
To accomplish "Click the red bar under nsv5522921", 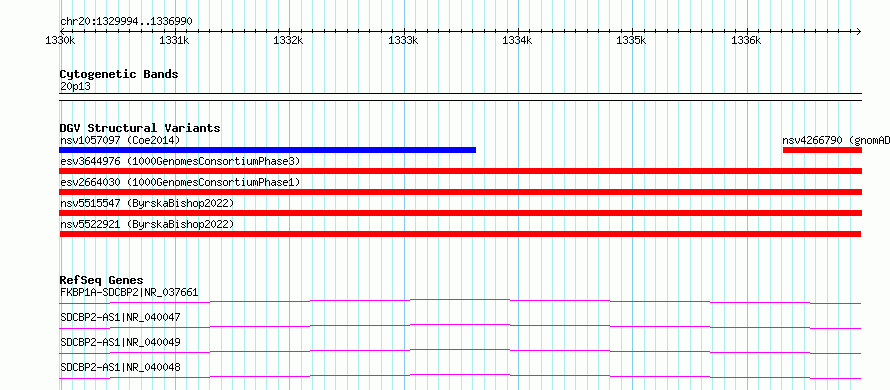I will (460, 234).
